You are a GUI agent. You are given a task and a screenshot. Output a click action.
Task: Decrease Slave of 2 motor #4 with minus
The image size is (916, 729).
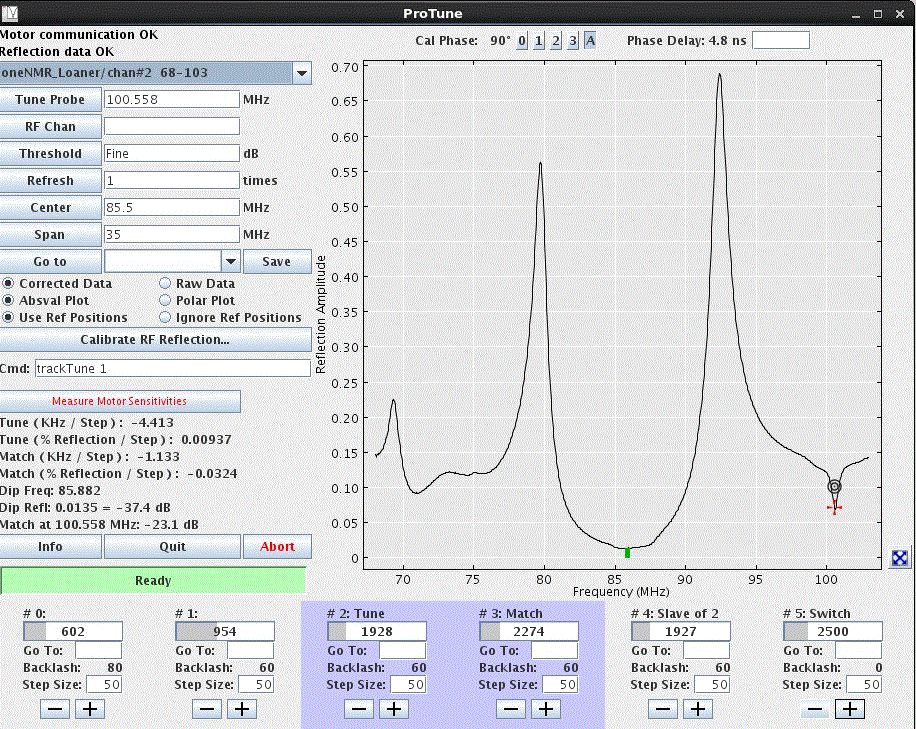[662, 709]
